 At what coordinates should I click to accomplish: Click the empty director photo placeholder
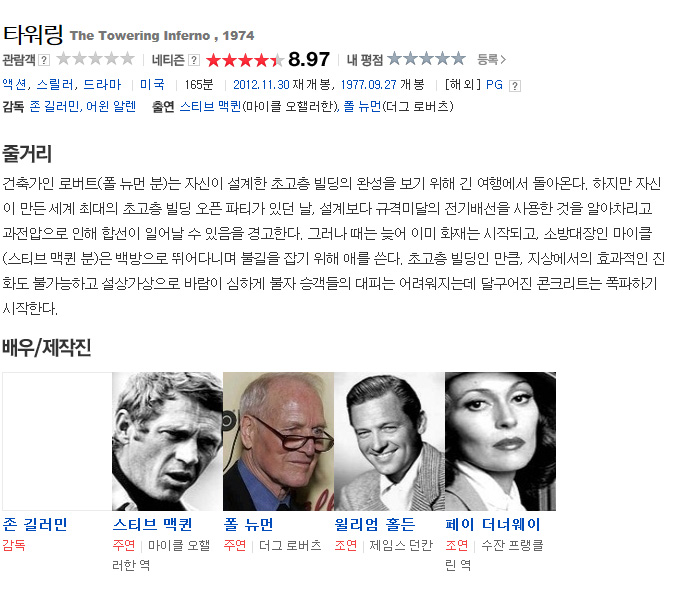(x=57, y=441)
